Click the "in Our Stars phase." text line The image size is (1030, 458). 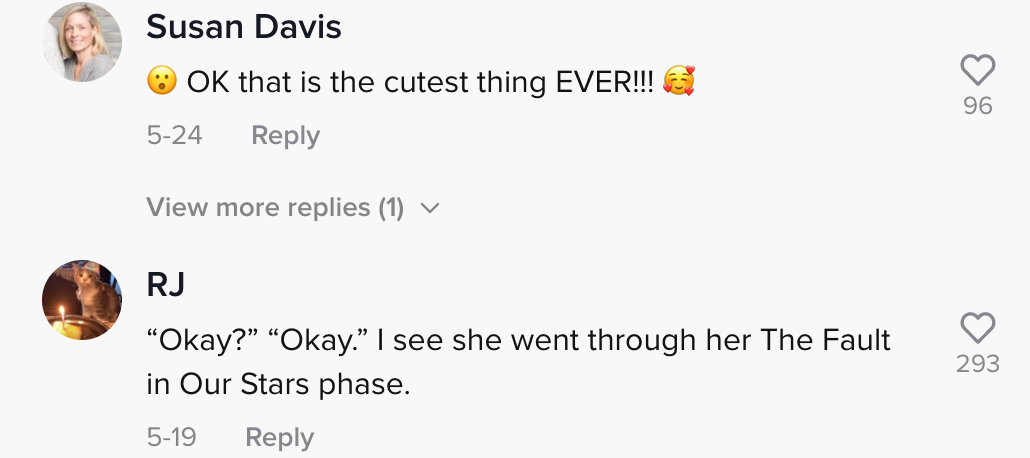click(x=278, y=385)
